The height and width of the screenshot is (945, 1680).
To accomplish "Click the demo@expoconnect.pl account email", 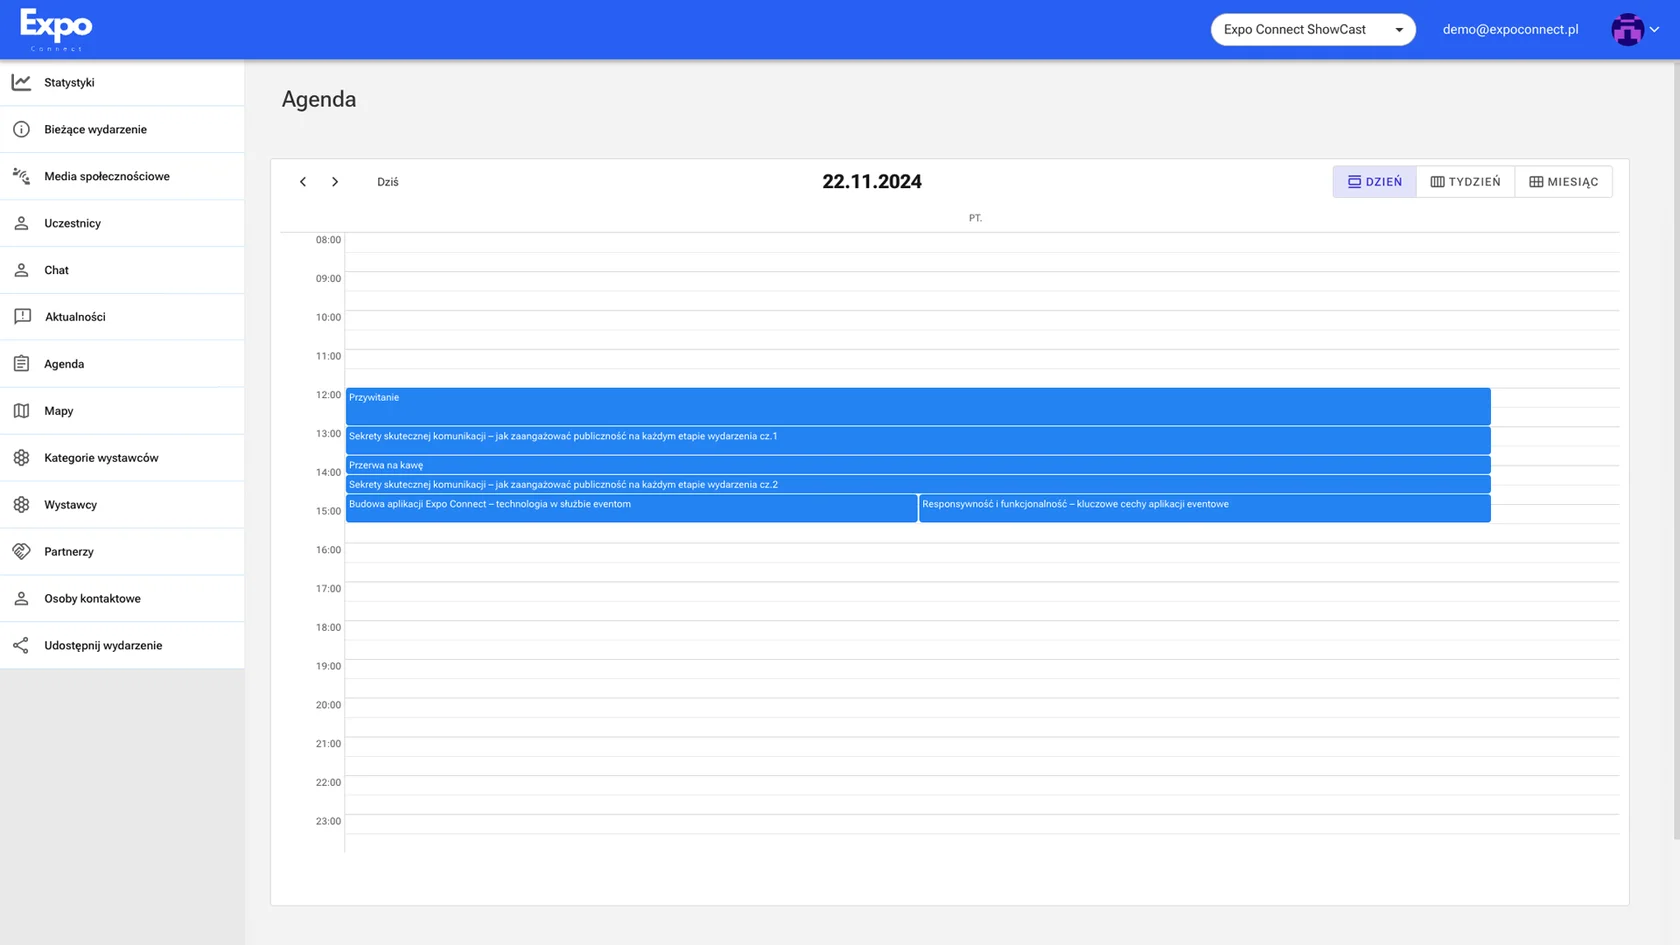I will pos(1510,29).
